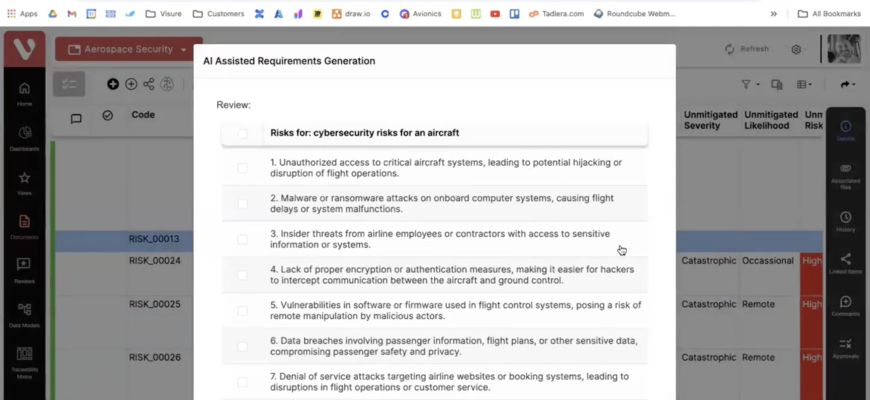Select checkbox for Insider threats risk

[242, 239]
